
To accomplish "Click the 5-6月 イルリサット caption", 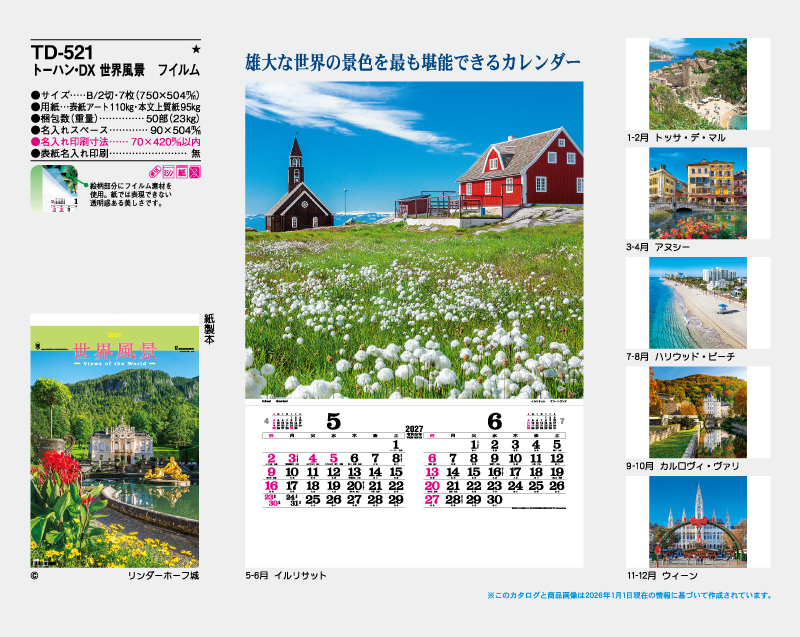I will pyautogui.click(x=286, y=575).
